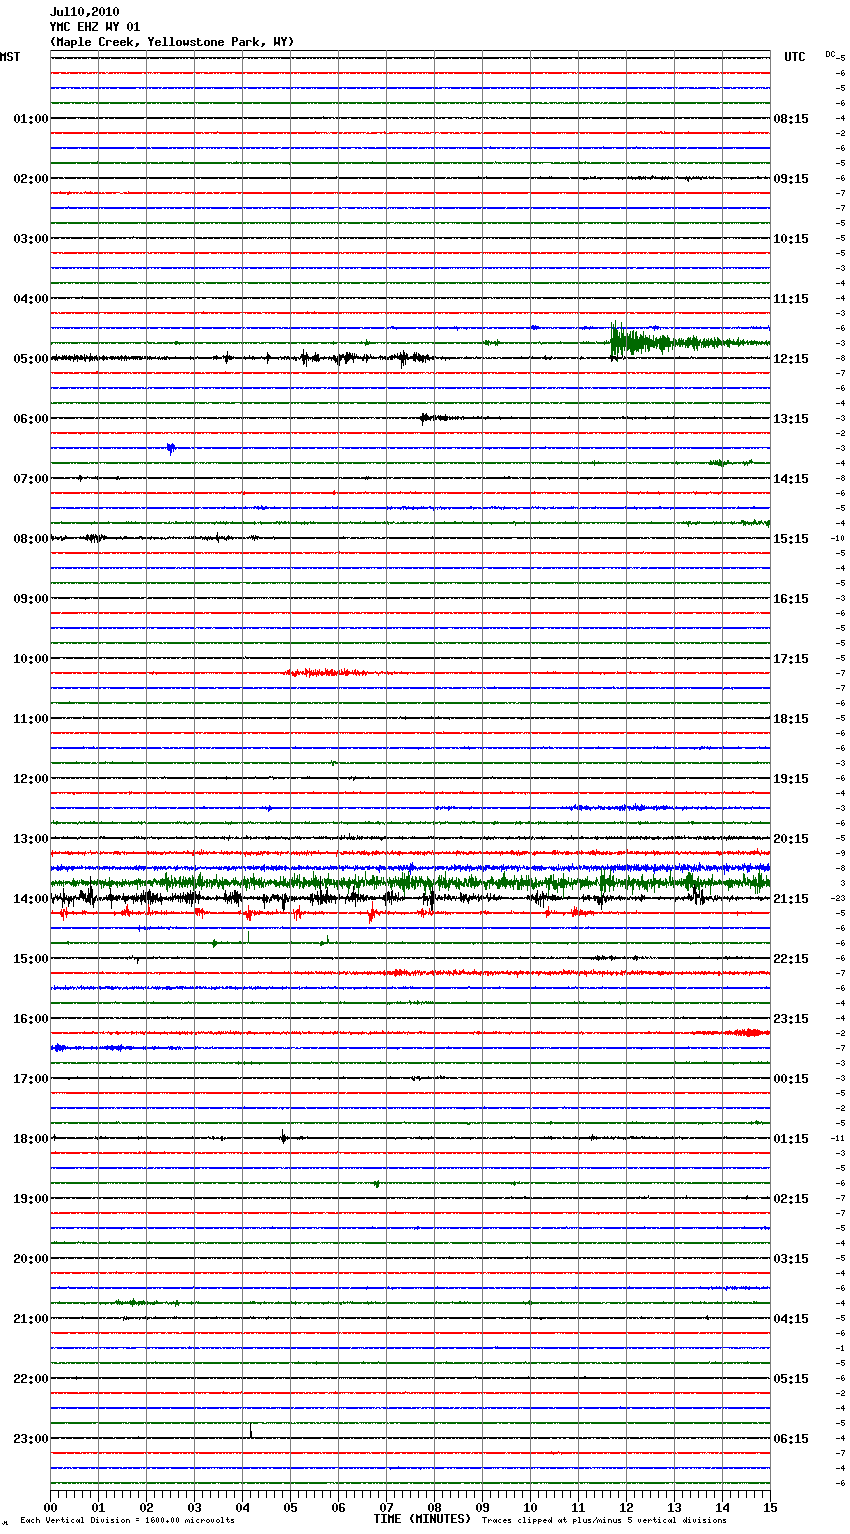Click the 17:15 UTC row label
850x1534 pixels.
(x=791, y=659)
